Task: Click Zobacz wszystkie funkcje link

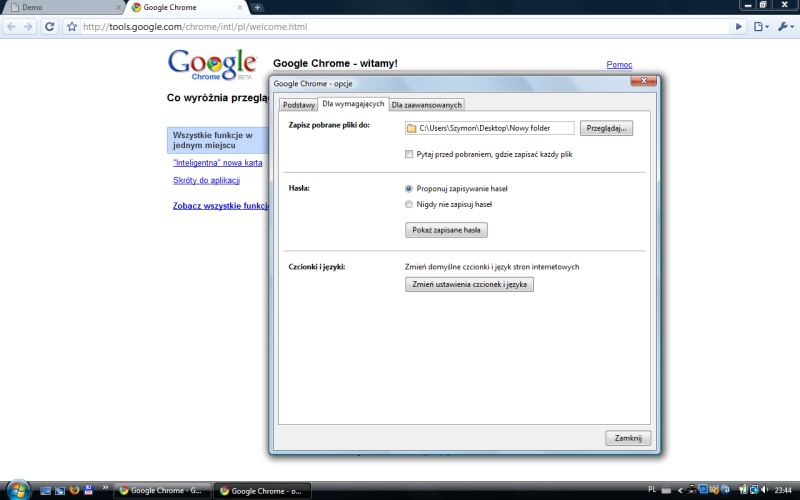Action: [x=220, y=206]
